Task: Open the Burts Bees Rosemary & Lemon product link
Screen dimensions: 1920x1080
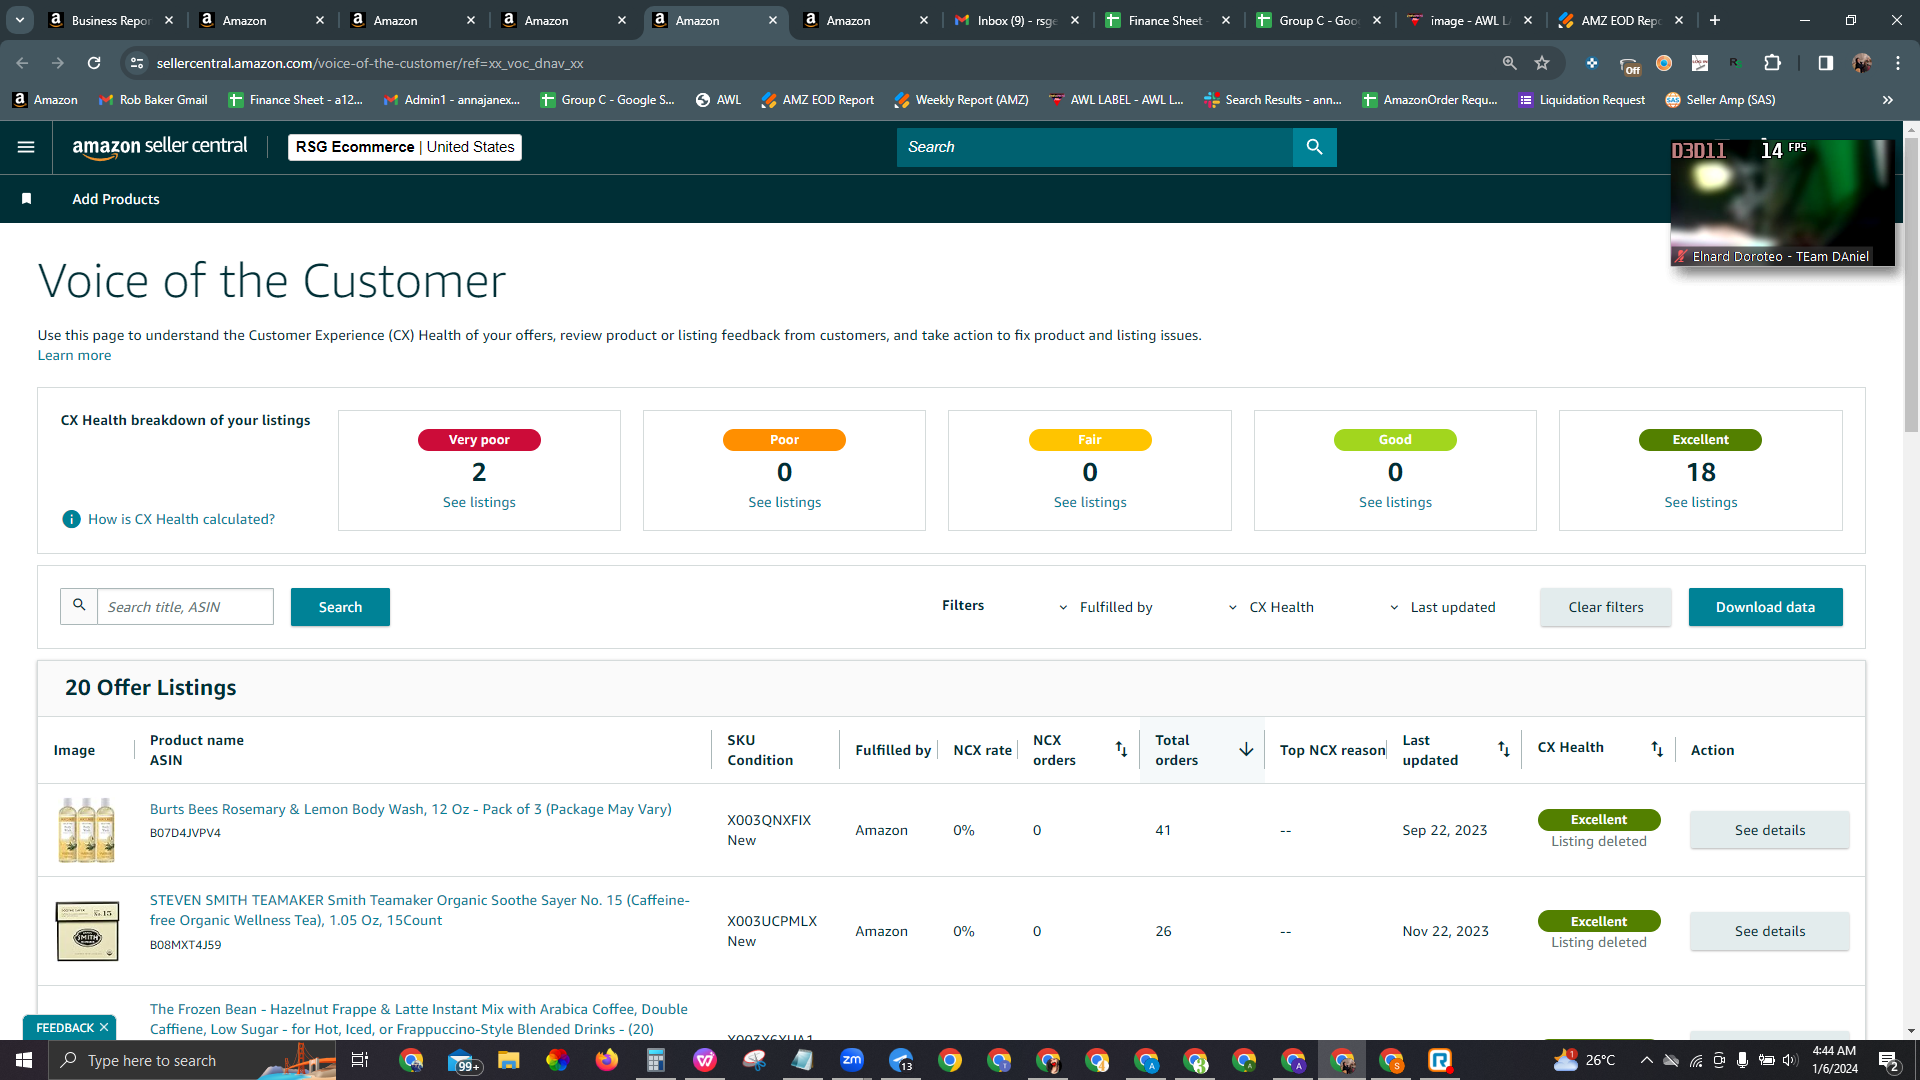Action: pyautogui.click(x=411, y=809)
